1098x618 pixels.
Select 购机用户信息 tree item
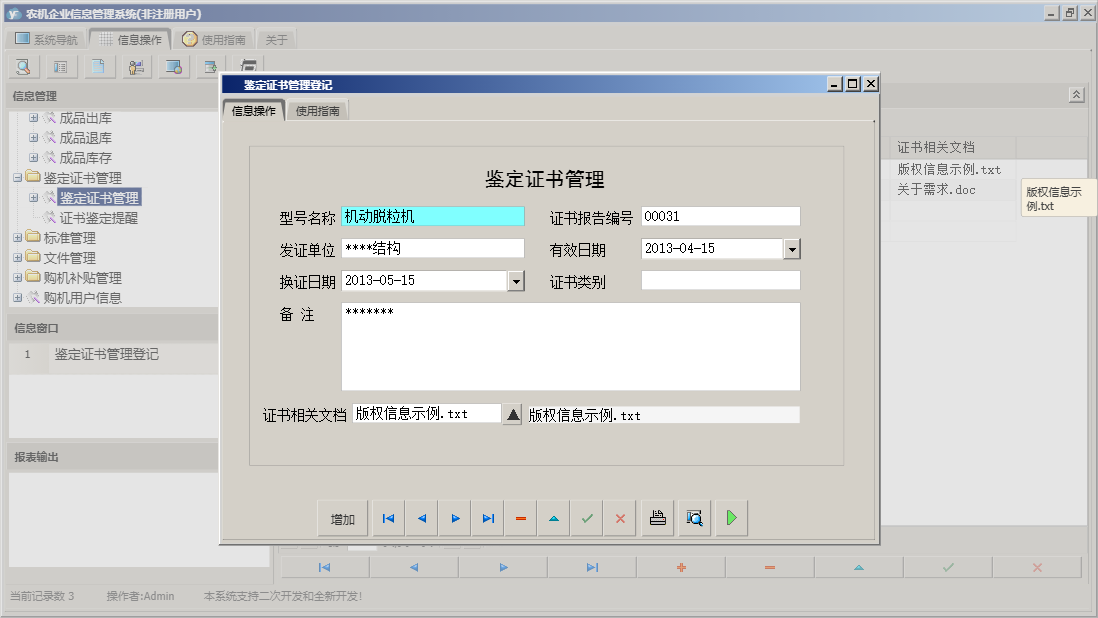83,297
